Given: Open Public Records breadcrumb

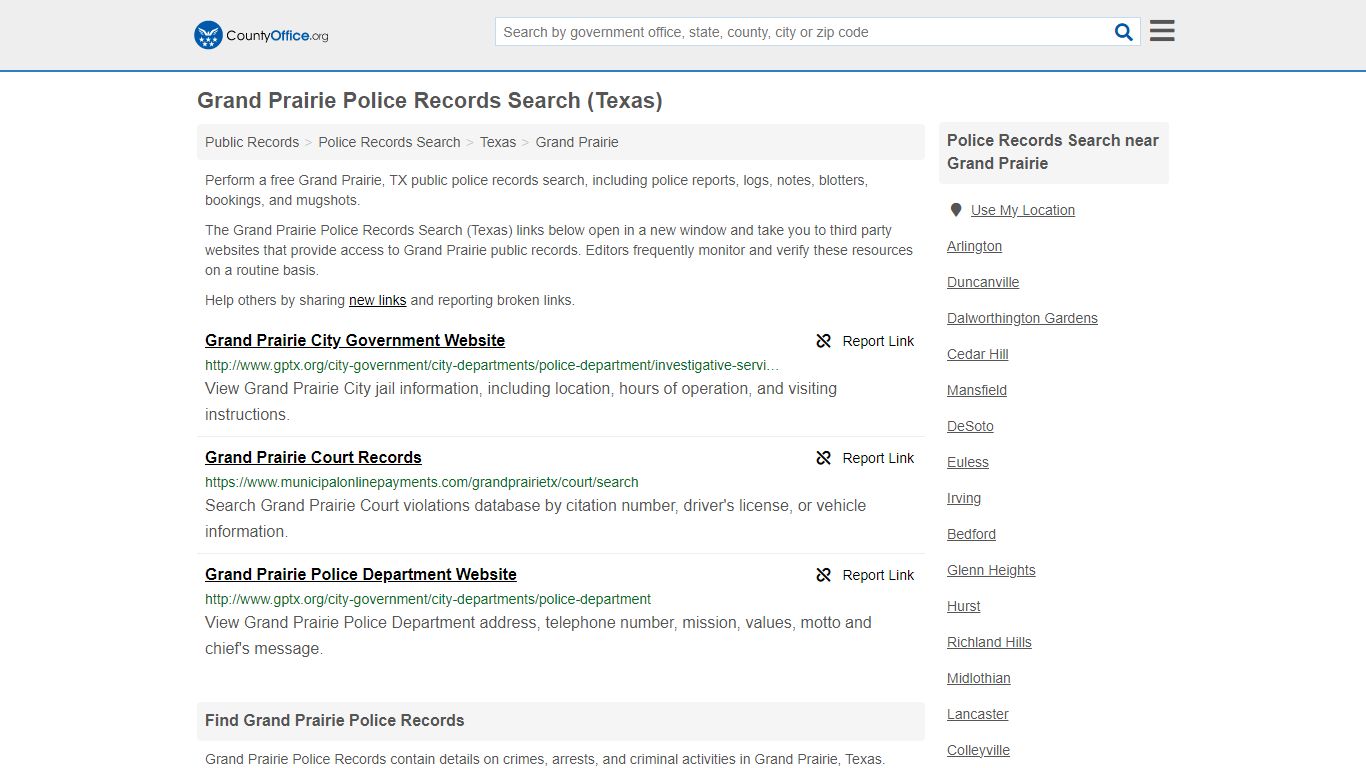Looking at the screenshot, I should [x=252, y=142].
